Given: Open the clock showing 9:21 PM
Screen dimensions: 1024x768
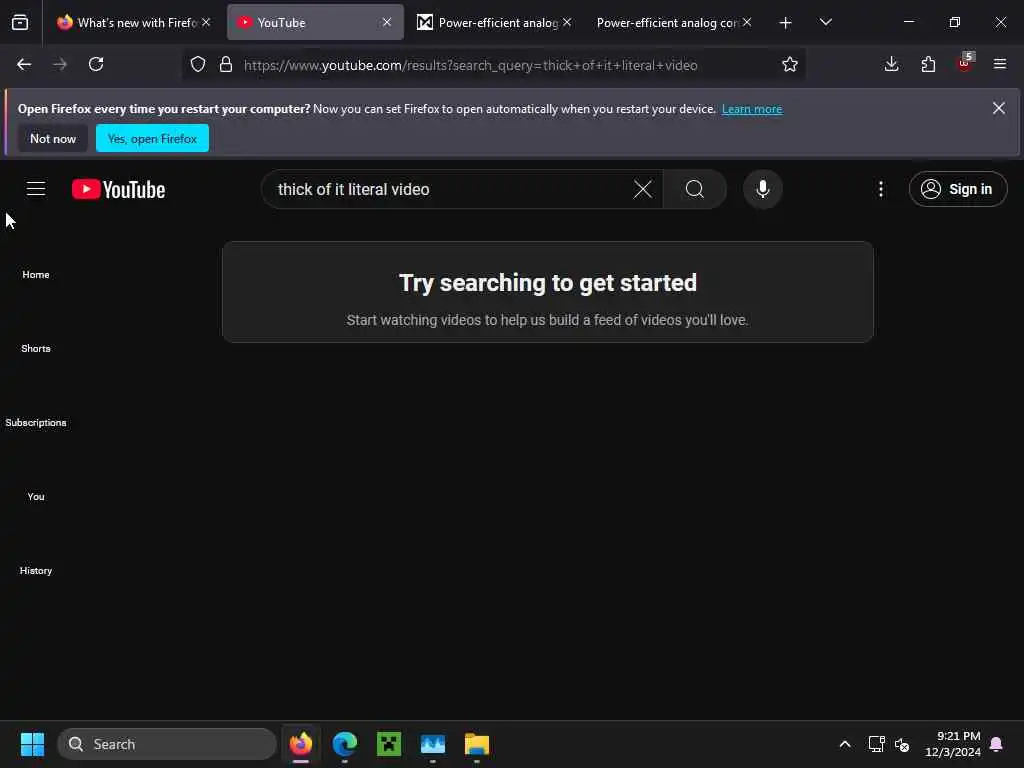Looking at the screenshot, I should [x=953, y=744].
